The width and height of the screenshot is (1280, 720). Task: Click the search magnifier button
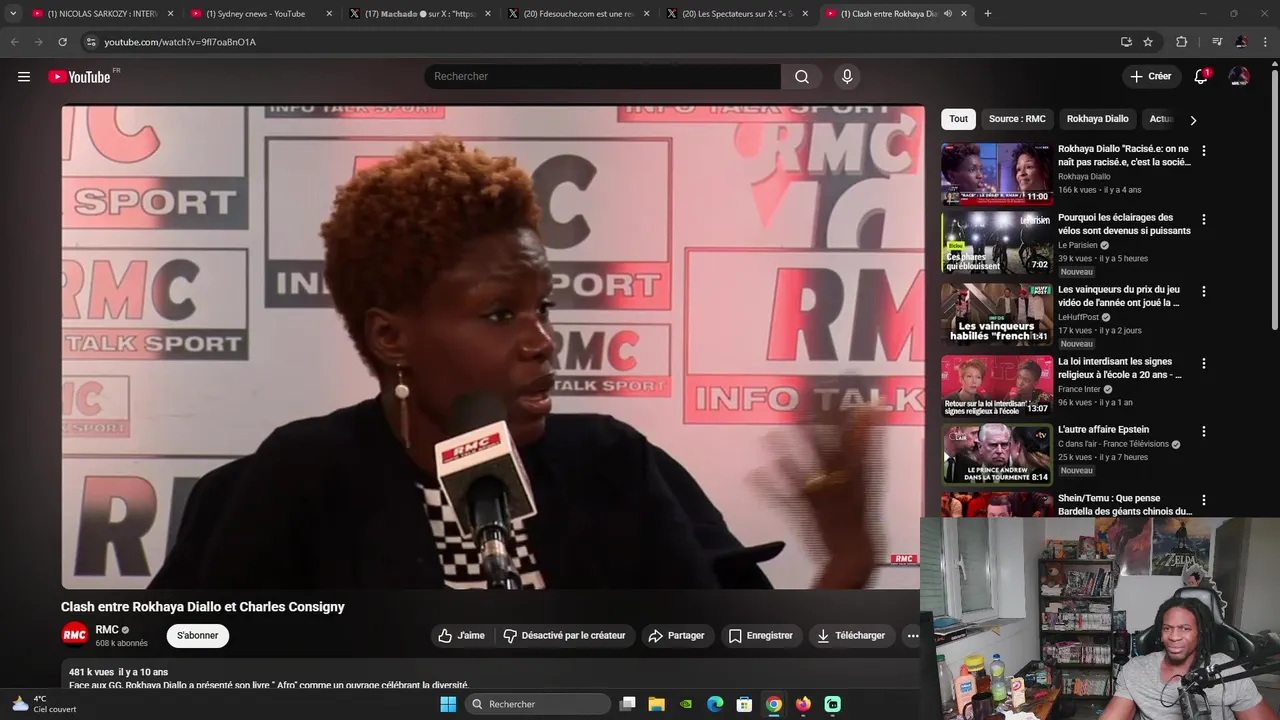802,77
